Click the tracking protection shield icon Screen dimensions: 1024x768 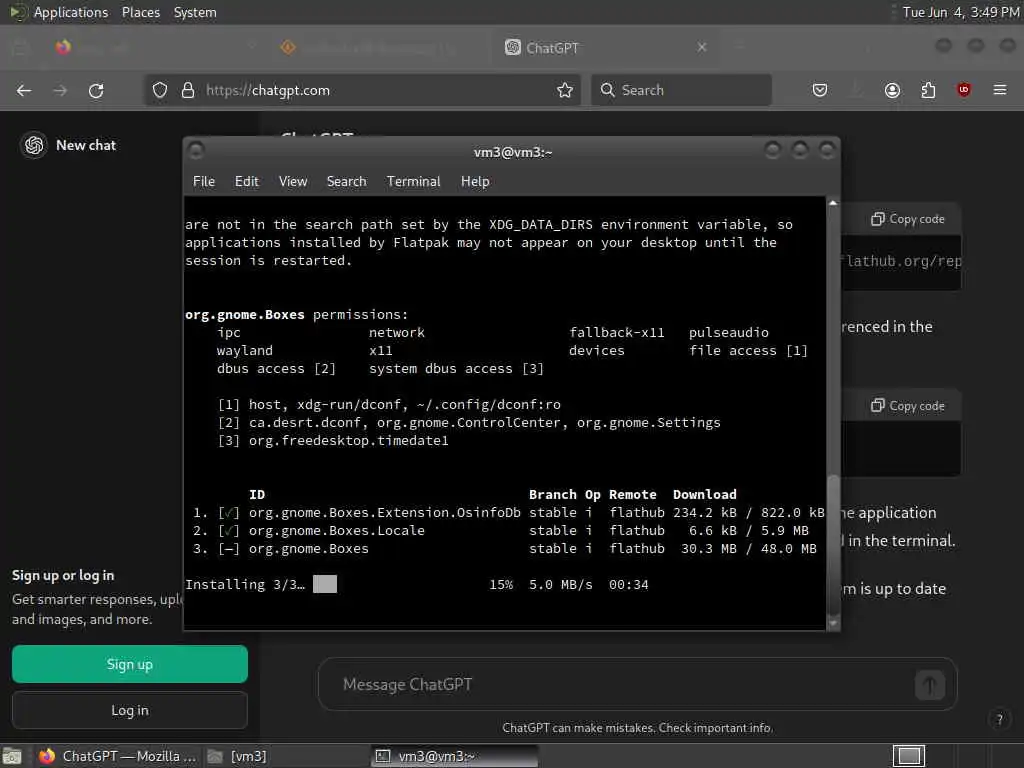[x=160, y=90]
